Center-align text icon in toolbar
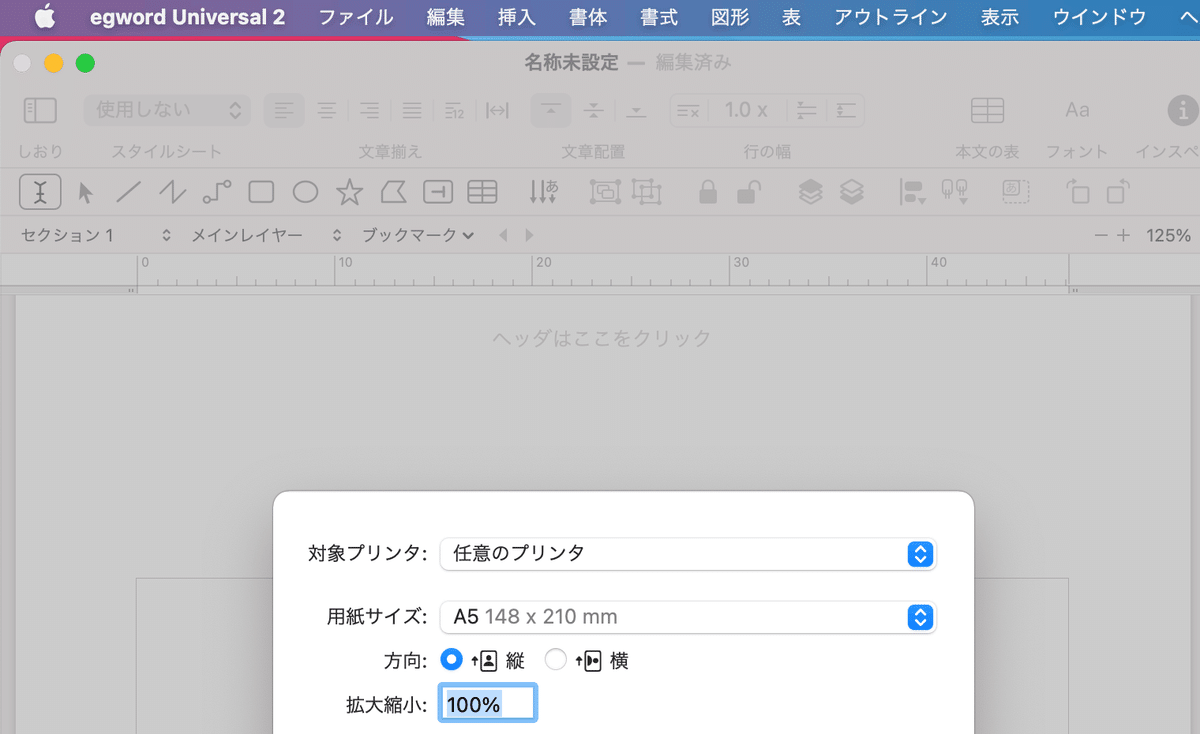Image resolution: width=1200 pixels, height=734 pixels. [x=327, y=110]
